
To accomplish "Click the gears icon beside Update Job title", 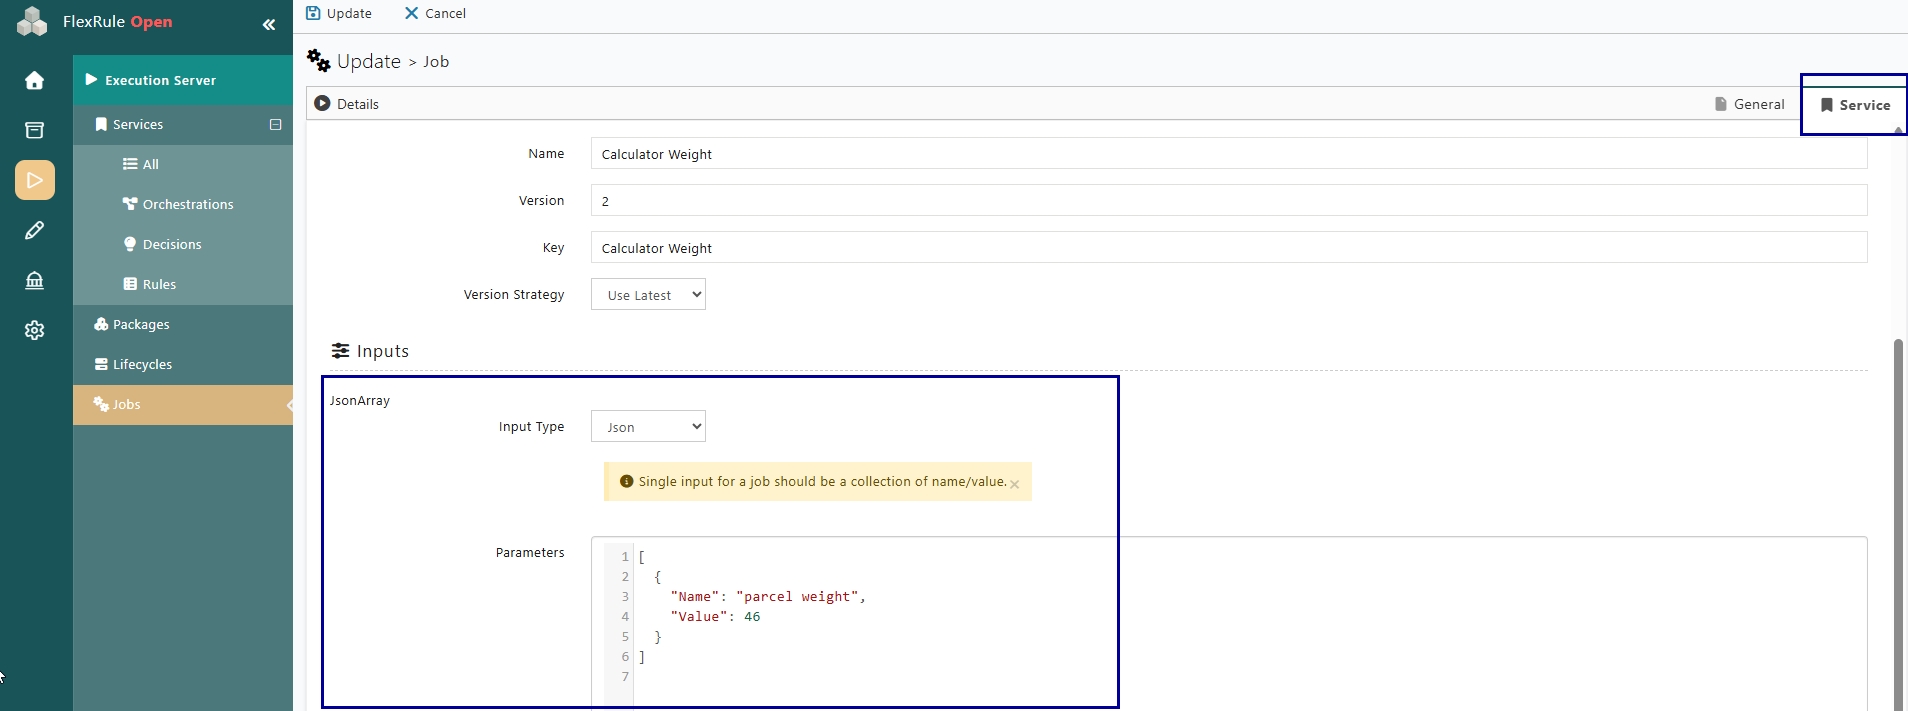I will point(318,60).
